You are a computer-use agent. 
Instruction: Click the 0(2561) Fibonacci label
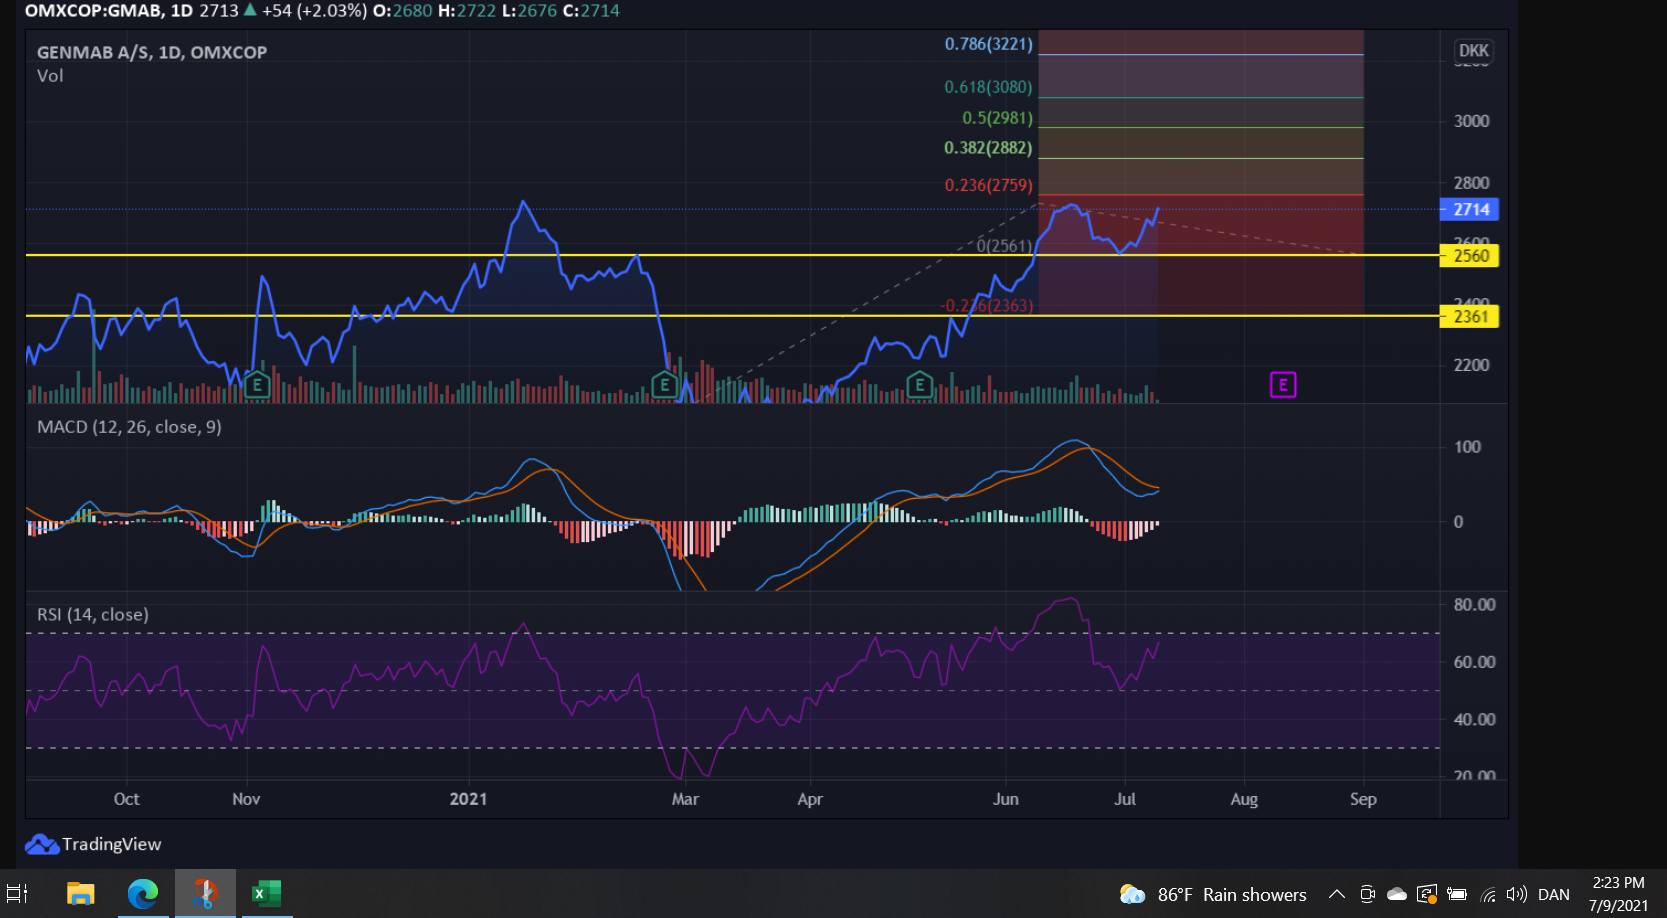tap(1004, 246)
